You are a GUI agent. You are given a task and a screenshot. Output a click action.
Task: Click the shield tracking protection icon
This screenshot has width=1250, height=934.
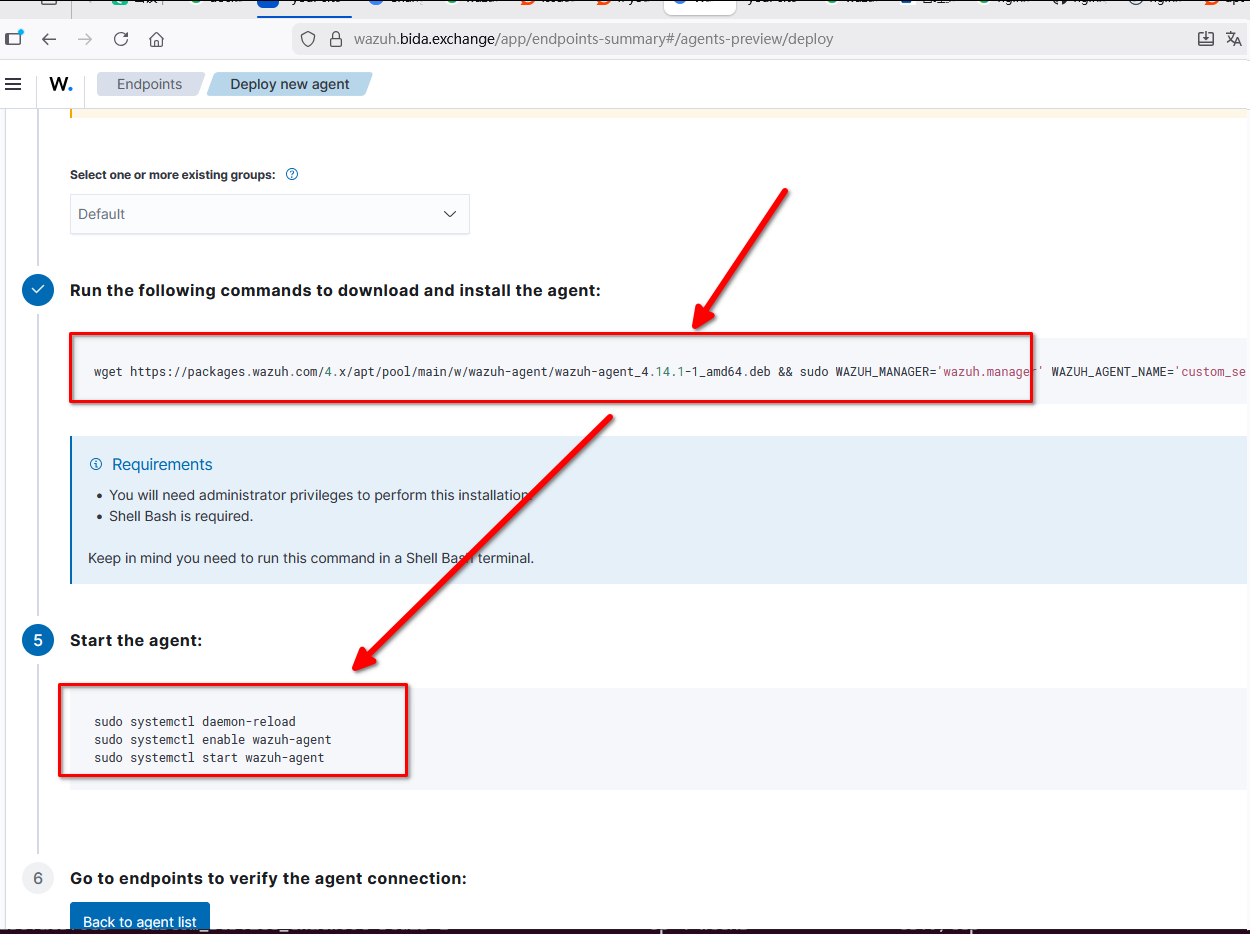(x=309, y=39)
